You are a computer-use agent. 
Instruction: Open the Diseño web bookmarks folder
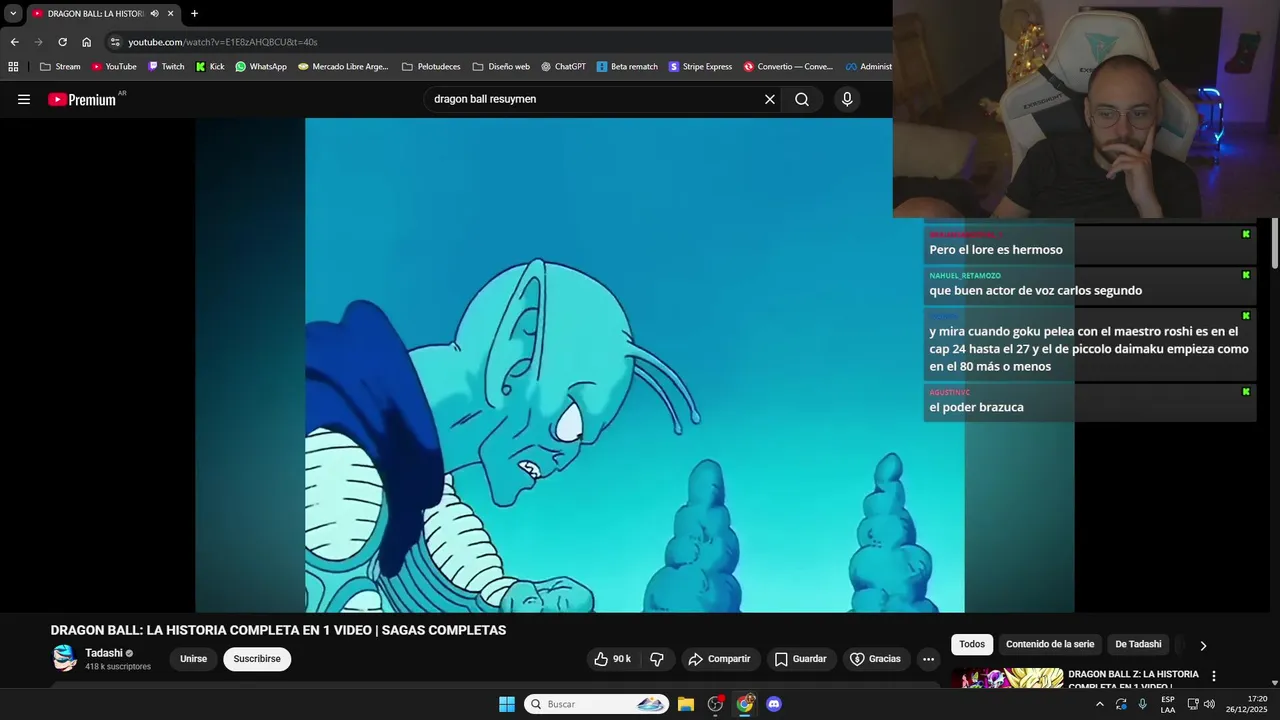tap(501, 67)
